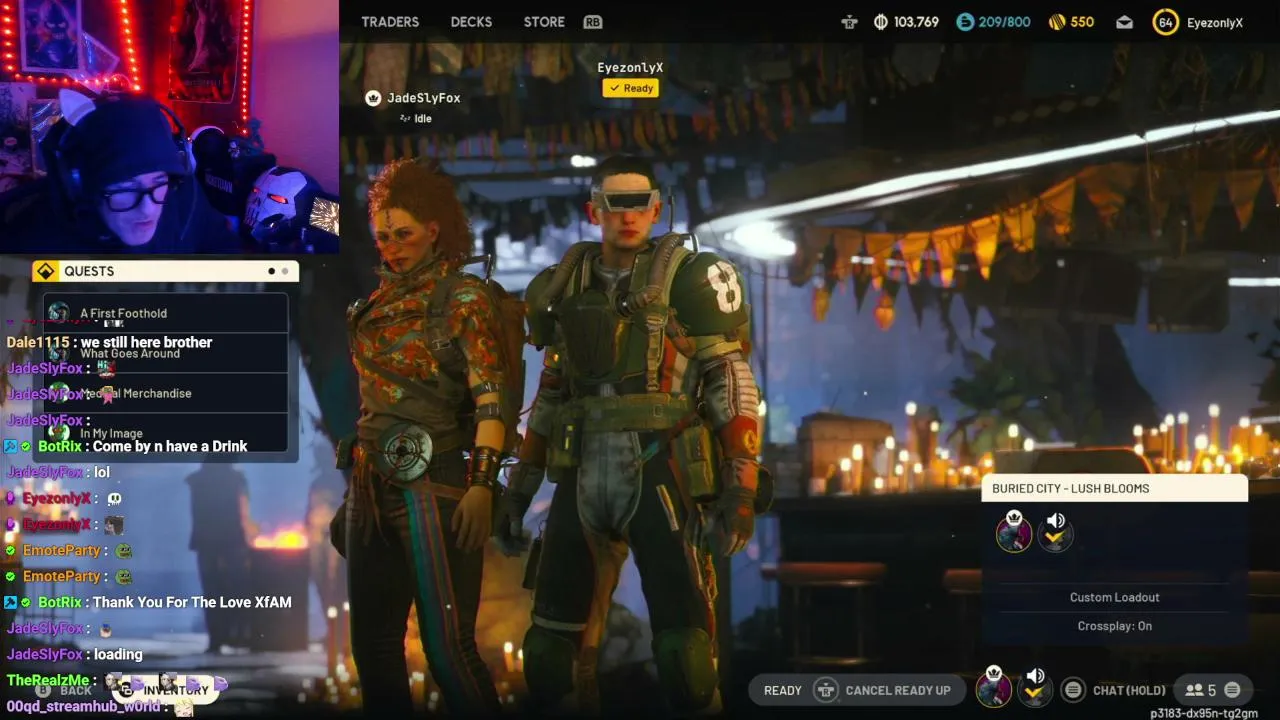
Task: Click the TheRealzMe chat username
Action: [x=48, y=680]
